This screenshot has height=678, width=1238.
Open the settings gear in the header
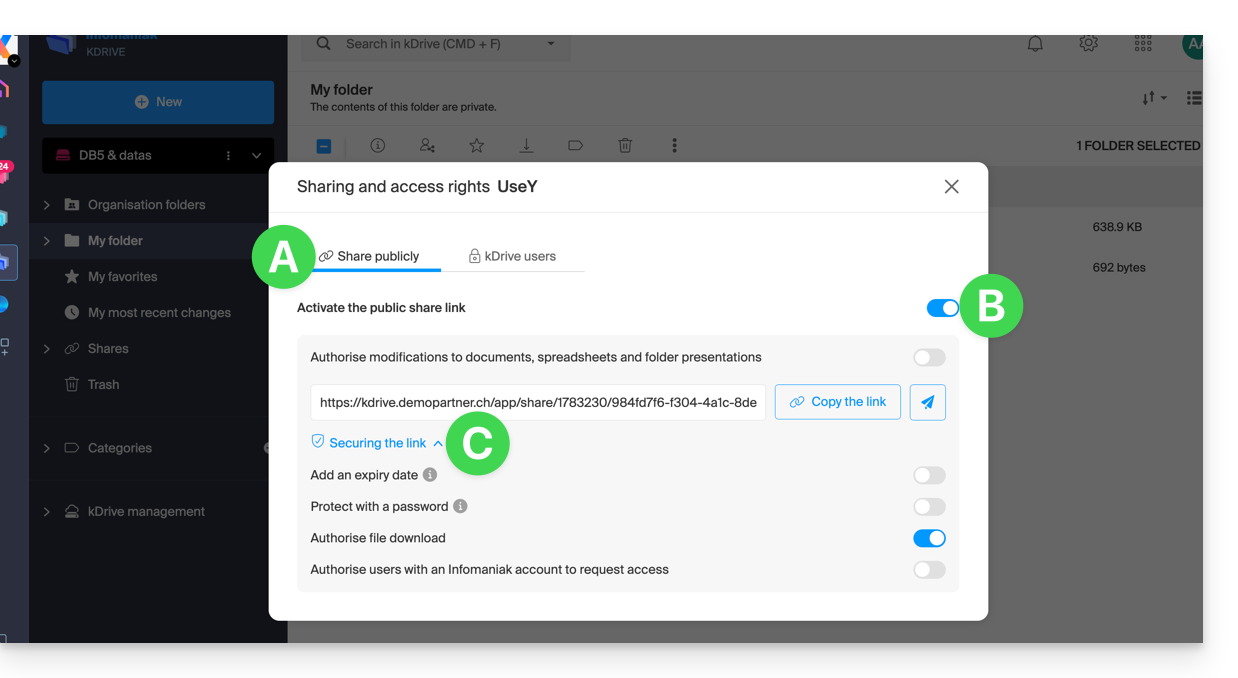click(1089, 44)
